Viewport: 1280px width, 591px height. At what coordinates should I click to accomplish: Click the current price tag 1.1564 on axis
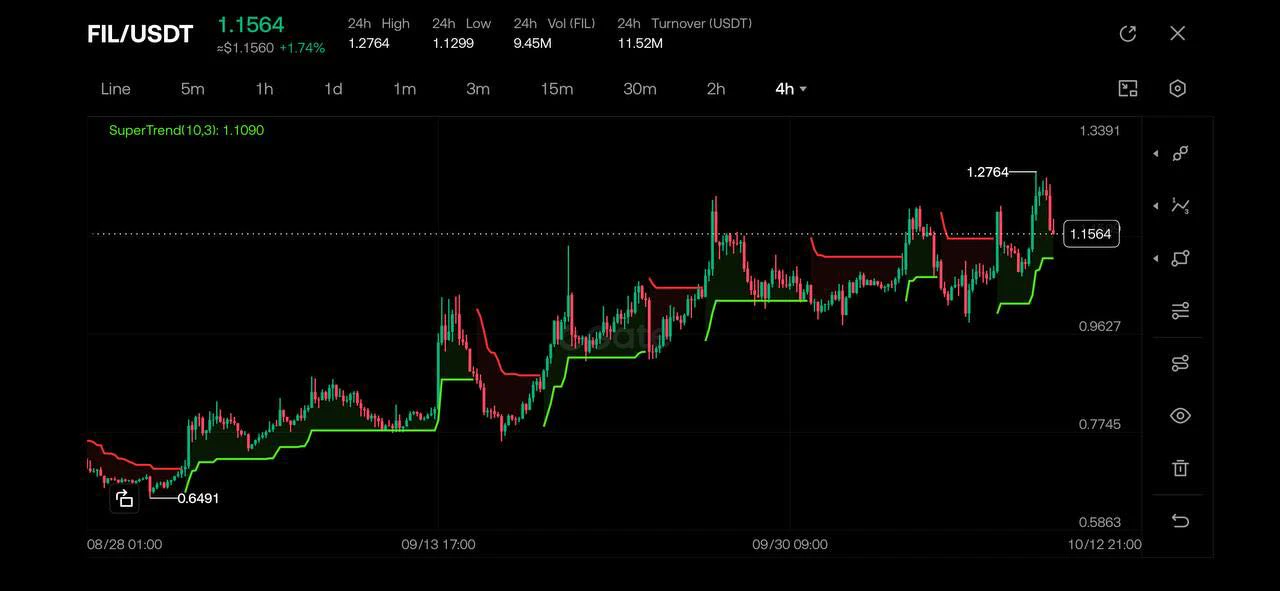click(1090, 234)
